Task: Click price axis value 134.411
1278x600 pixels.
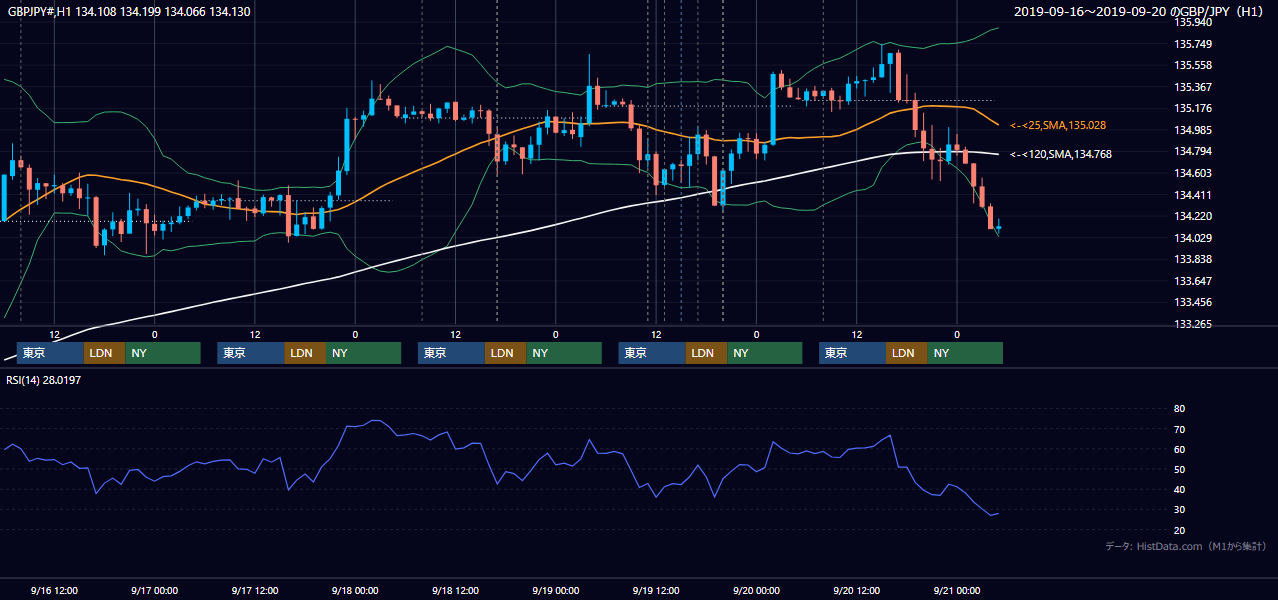Action: pos(1193,195)
